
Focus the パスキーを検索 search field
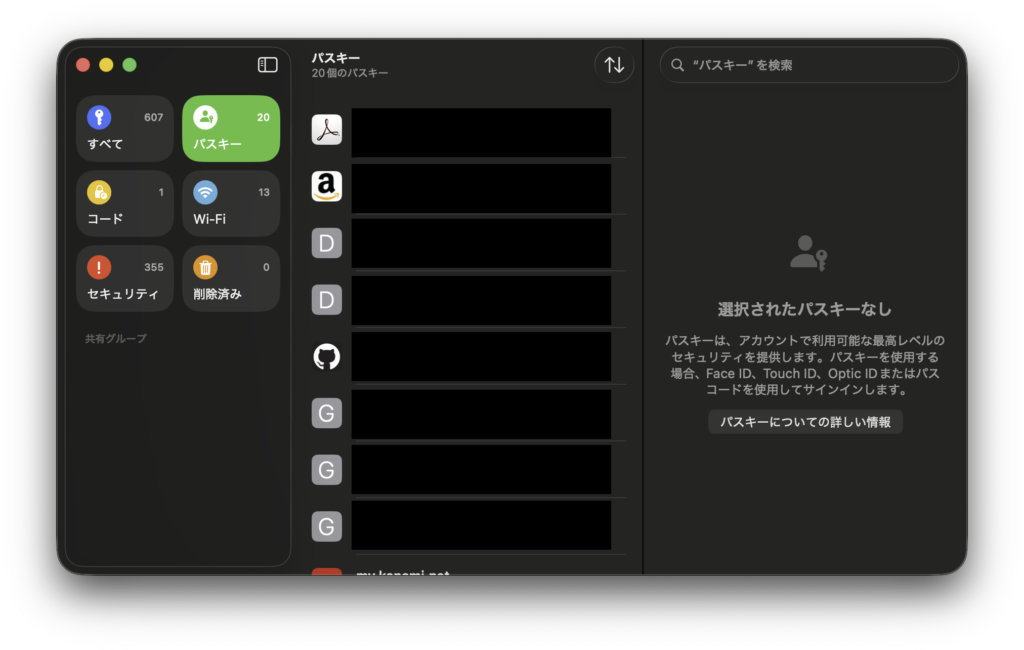(x=809, y=65)
